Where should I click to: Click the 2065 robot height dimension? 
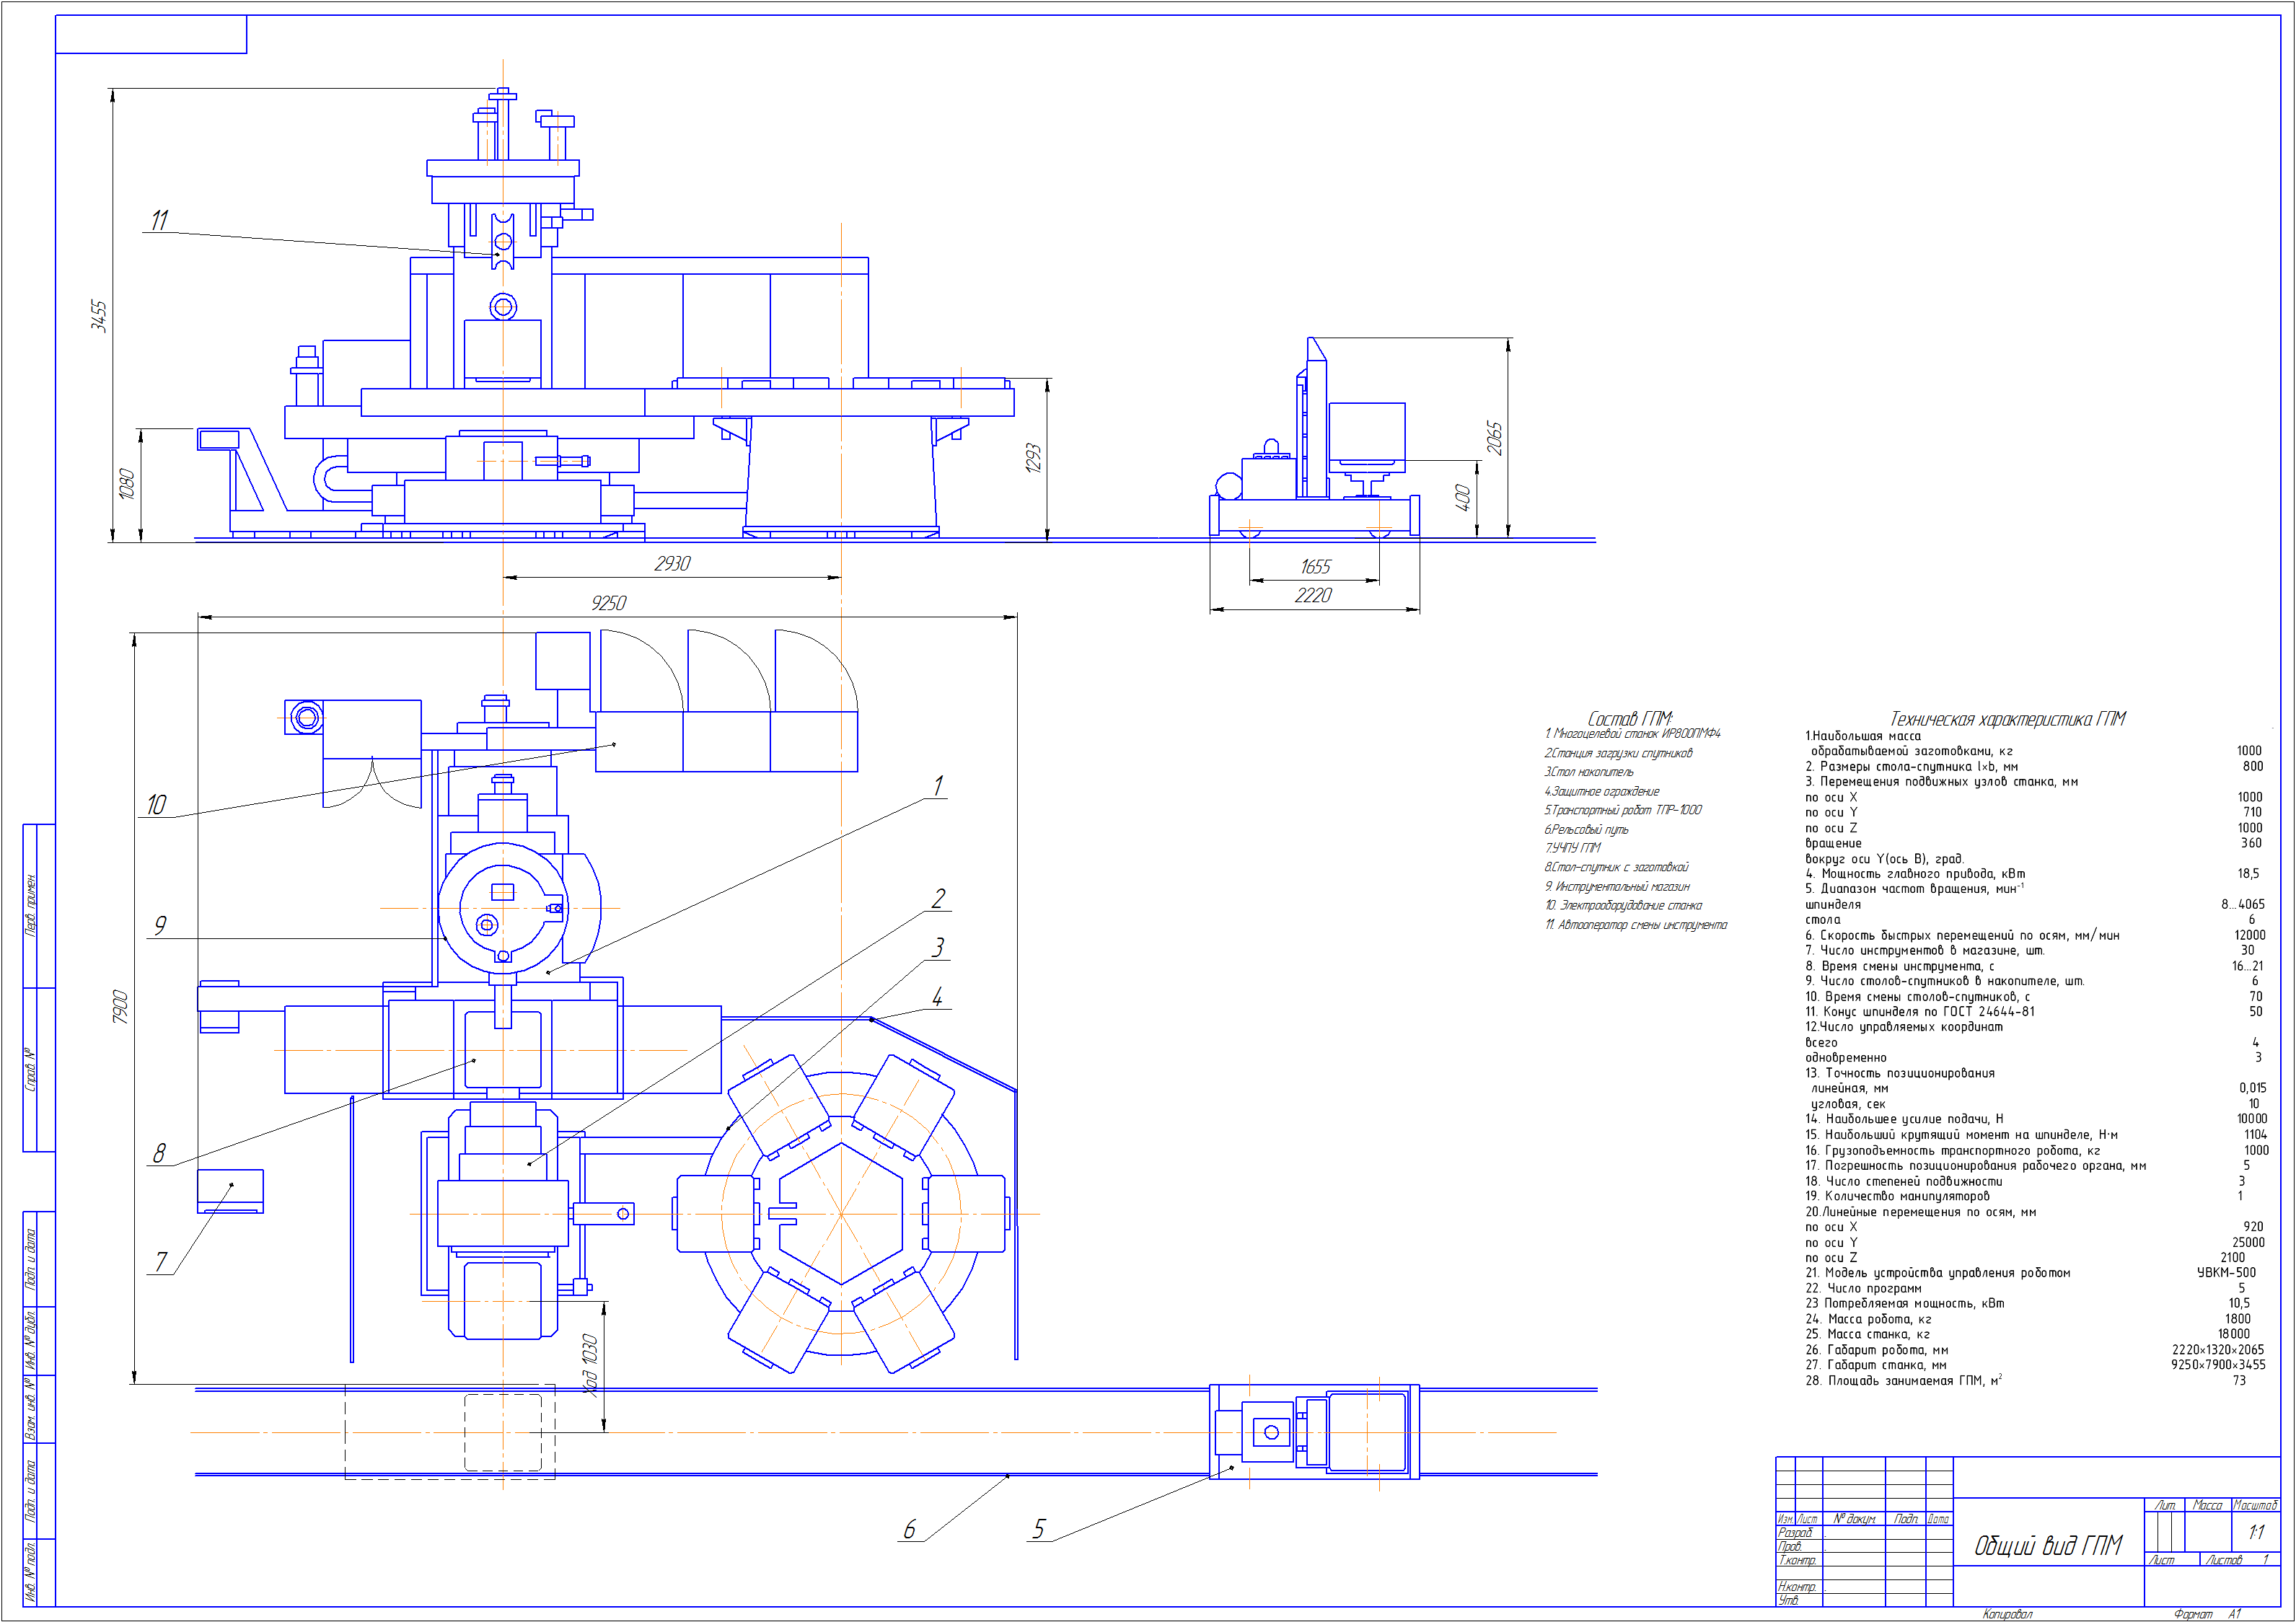coord(1494,438)
